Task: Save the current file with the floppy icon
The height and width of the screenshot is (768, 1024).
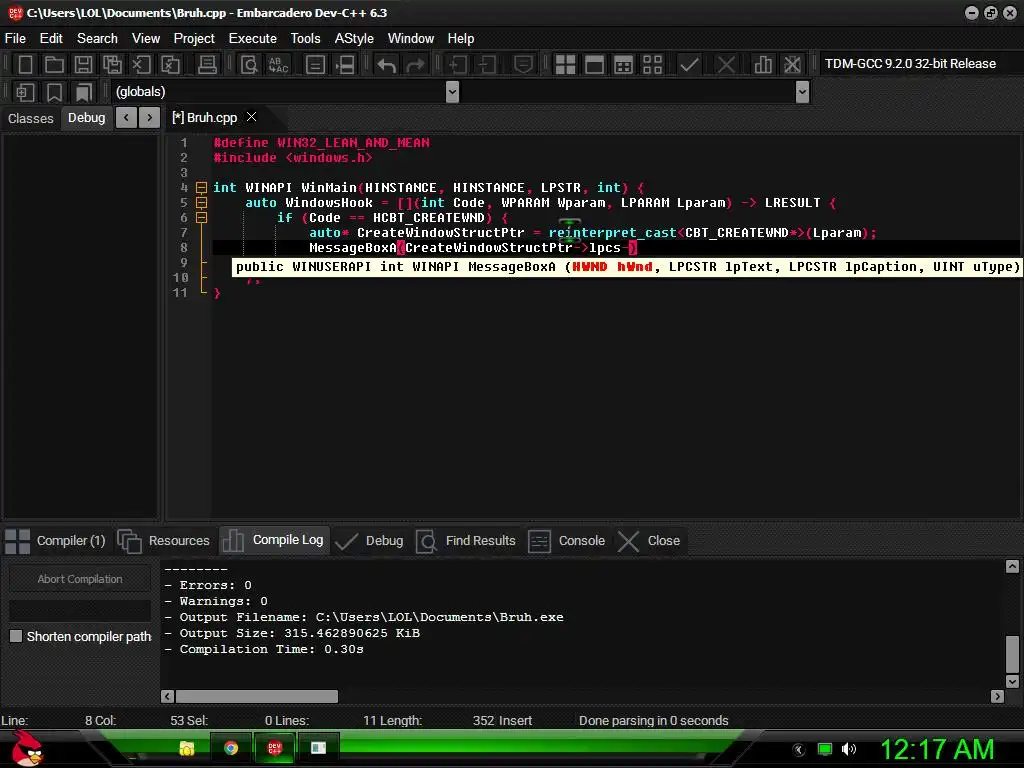Action: pos(83,64)
